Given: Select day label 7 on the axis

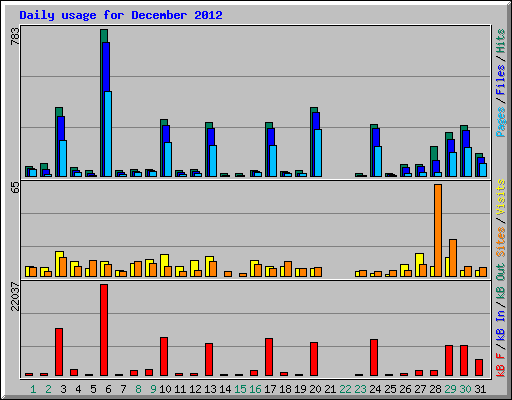Looking at the screenshot, I should pyautogui.click(x=123, y=389).
